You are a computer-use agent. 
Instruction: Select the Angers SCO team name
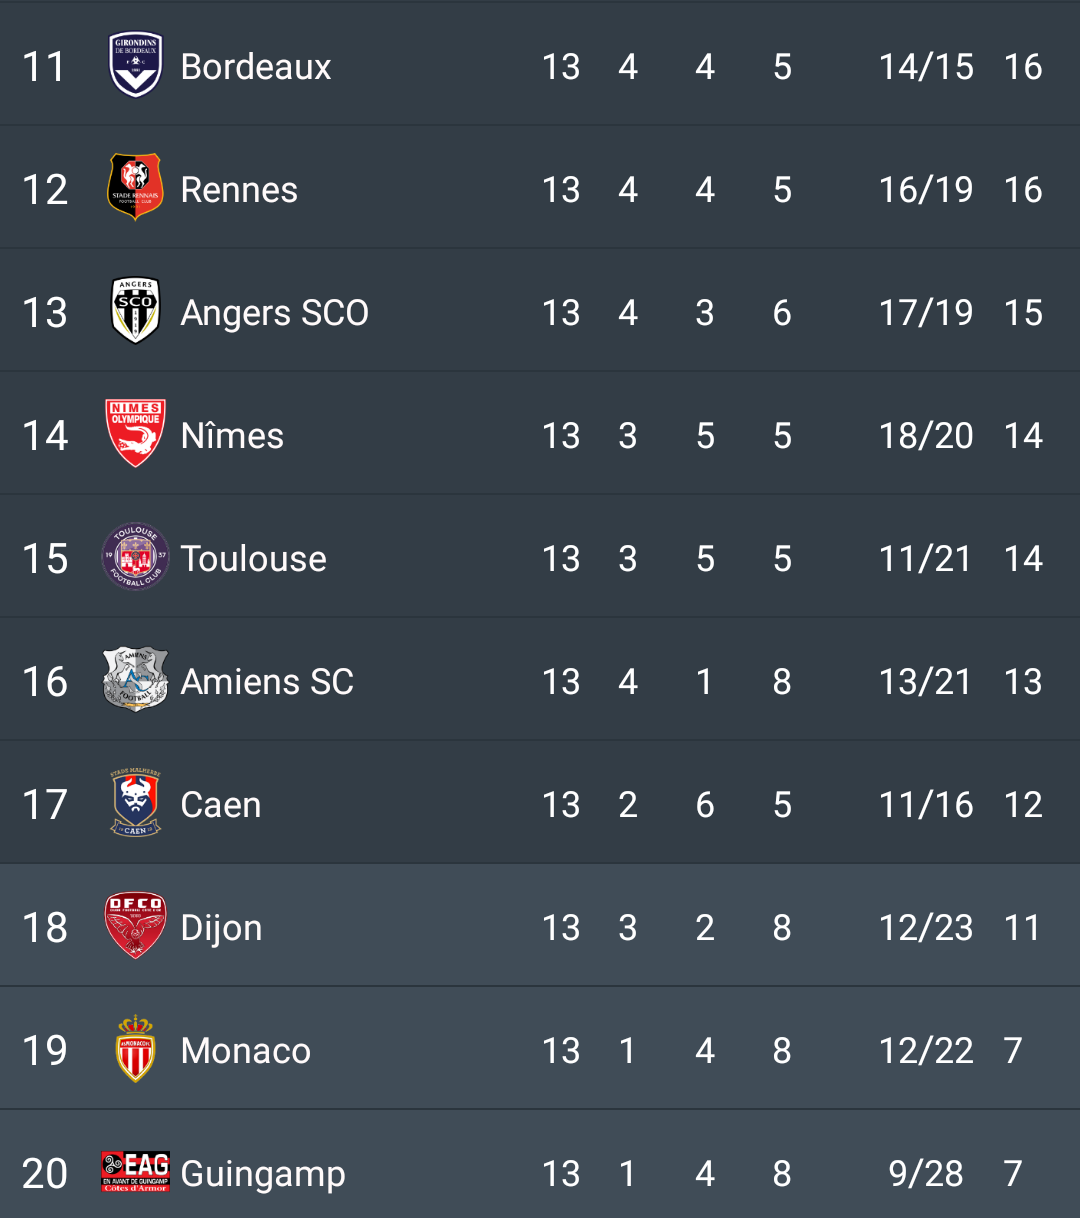(x=275, y=313)
